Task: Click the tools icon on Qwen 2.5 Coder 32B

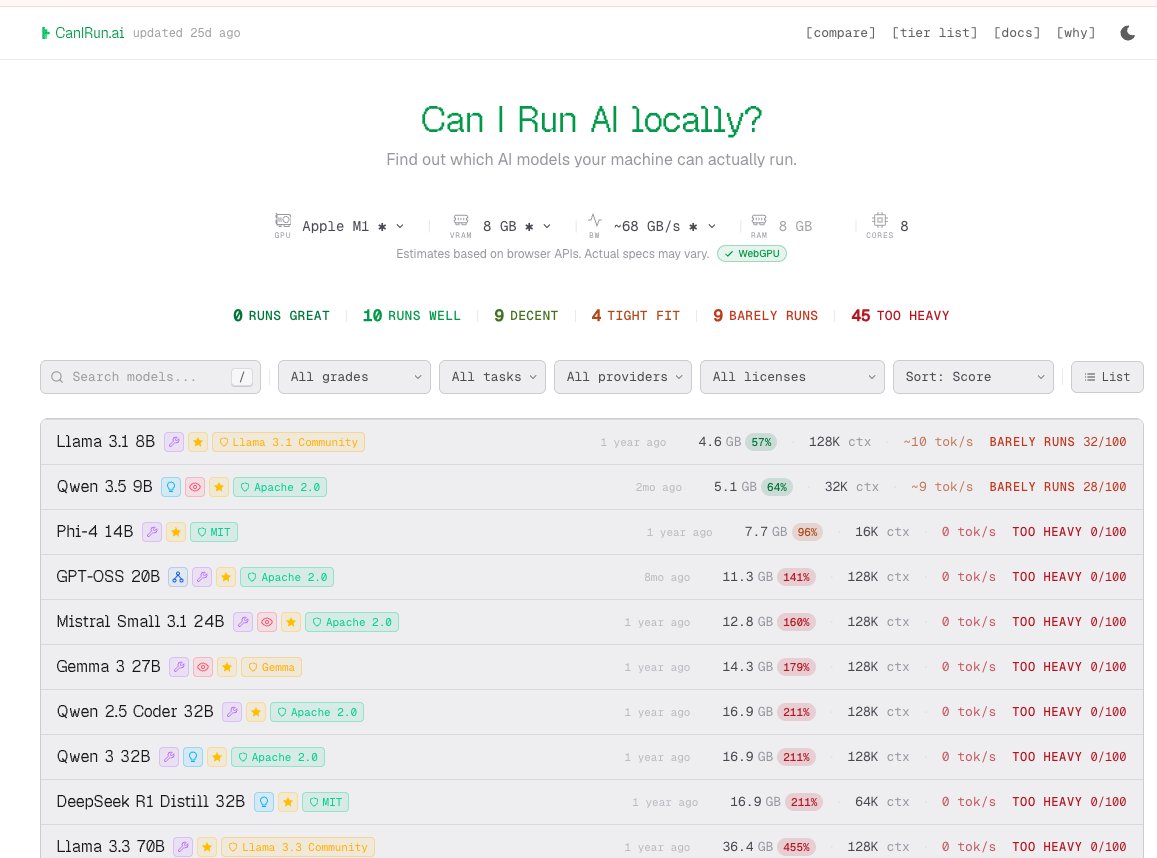Action: click(232, 712)
